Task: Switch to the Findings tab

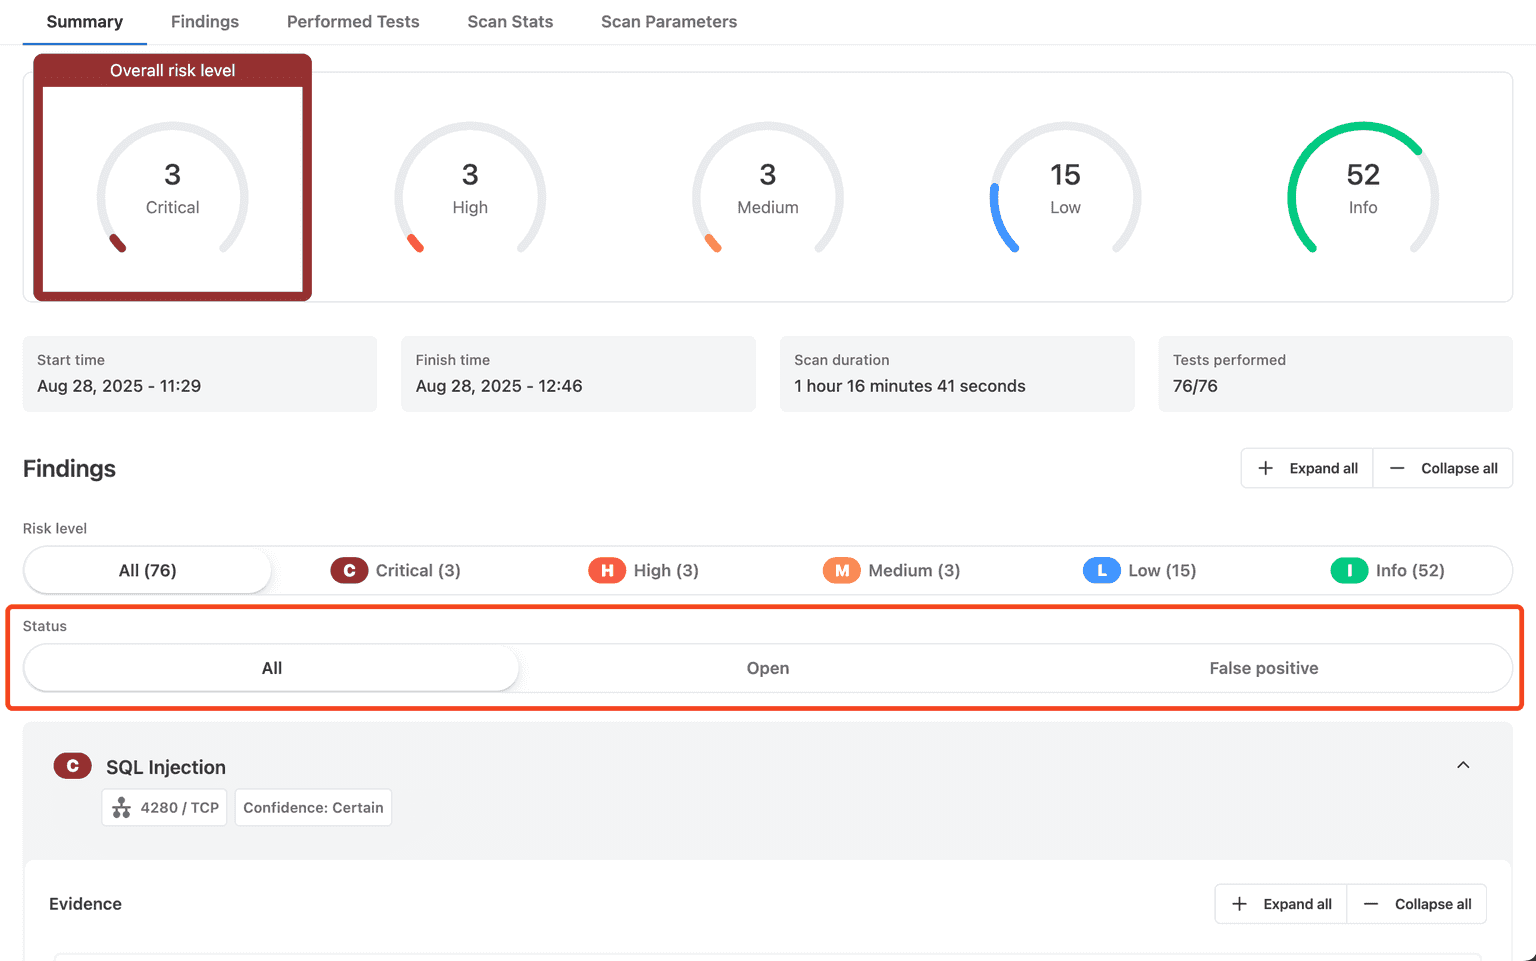Action: click(204, 22)
